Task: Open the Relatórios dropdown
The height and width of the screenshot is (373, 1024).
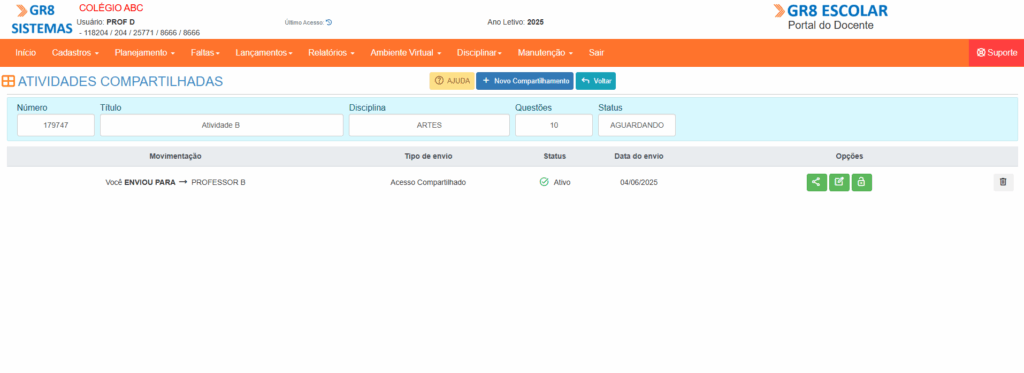Action: click(x=331, y=53)
